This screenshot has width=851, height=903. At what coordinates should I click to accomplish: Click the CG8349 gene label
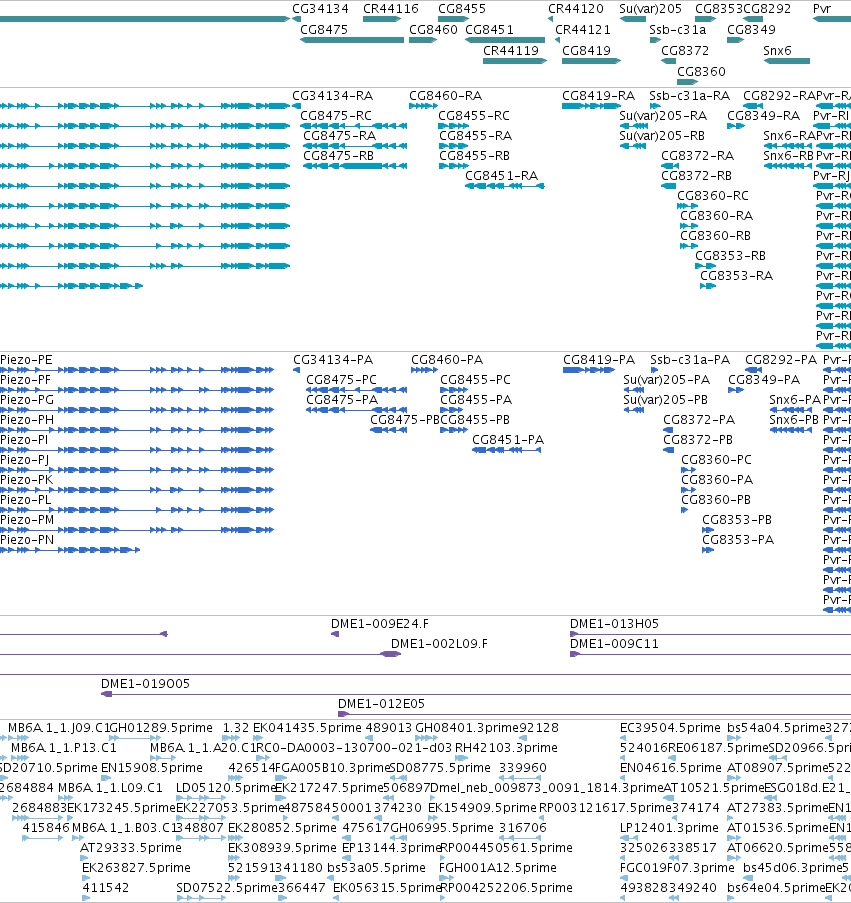pyautogui.click(x=751, y=29)
